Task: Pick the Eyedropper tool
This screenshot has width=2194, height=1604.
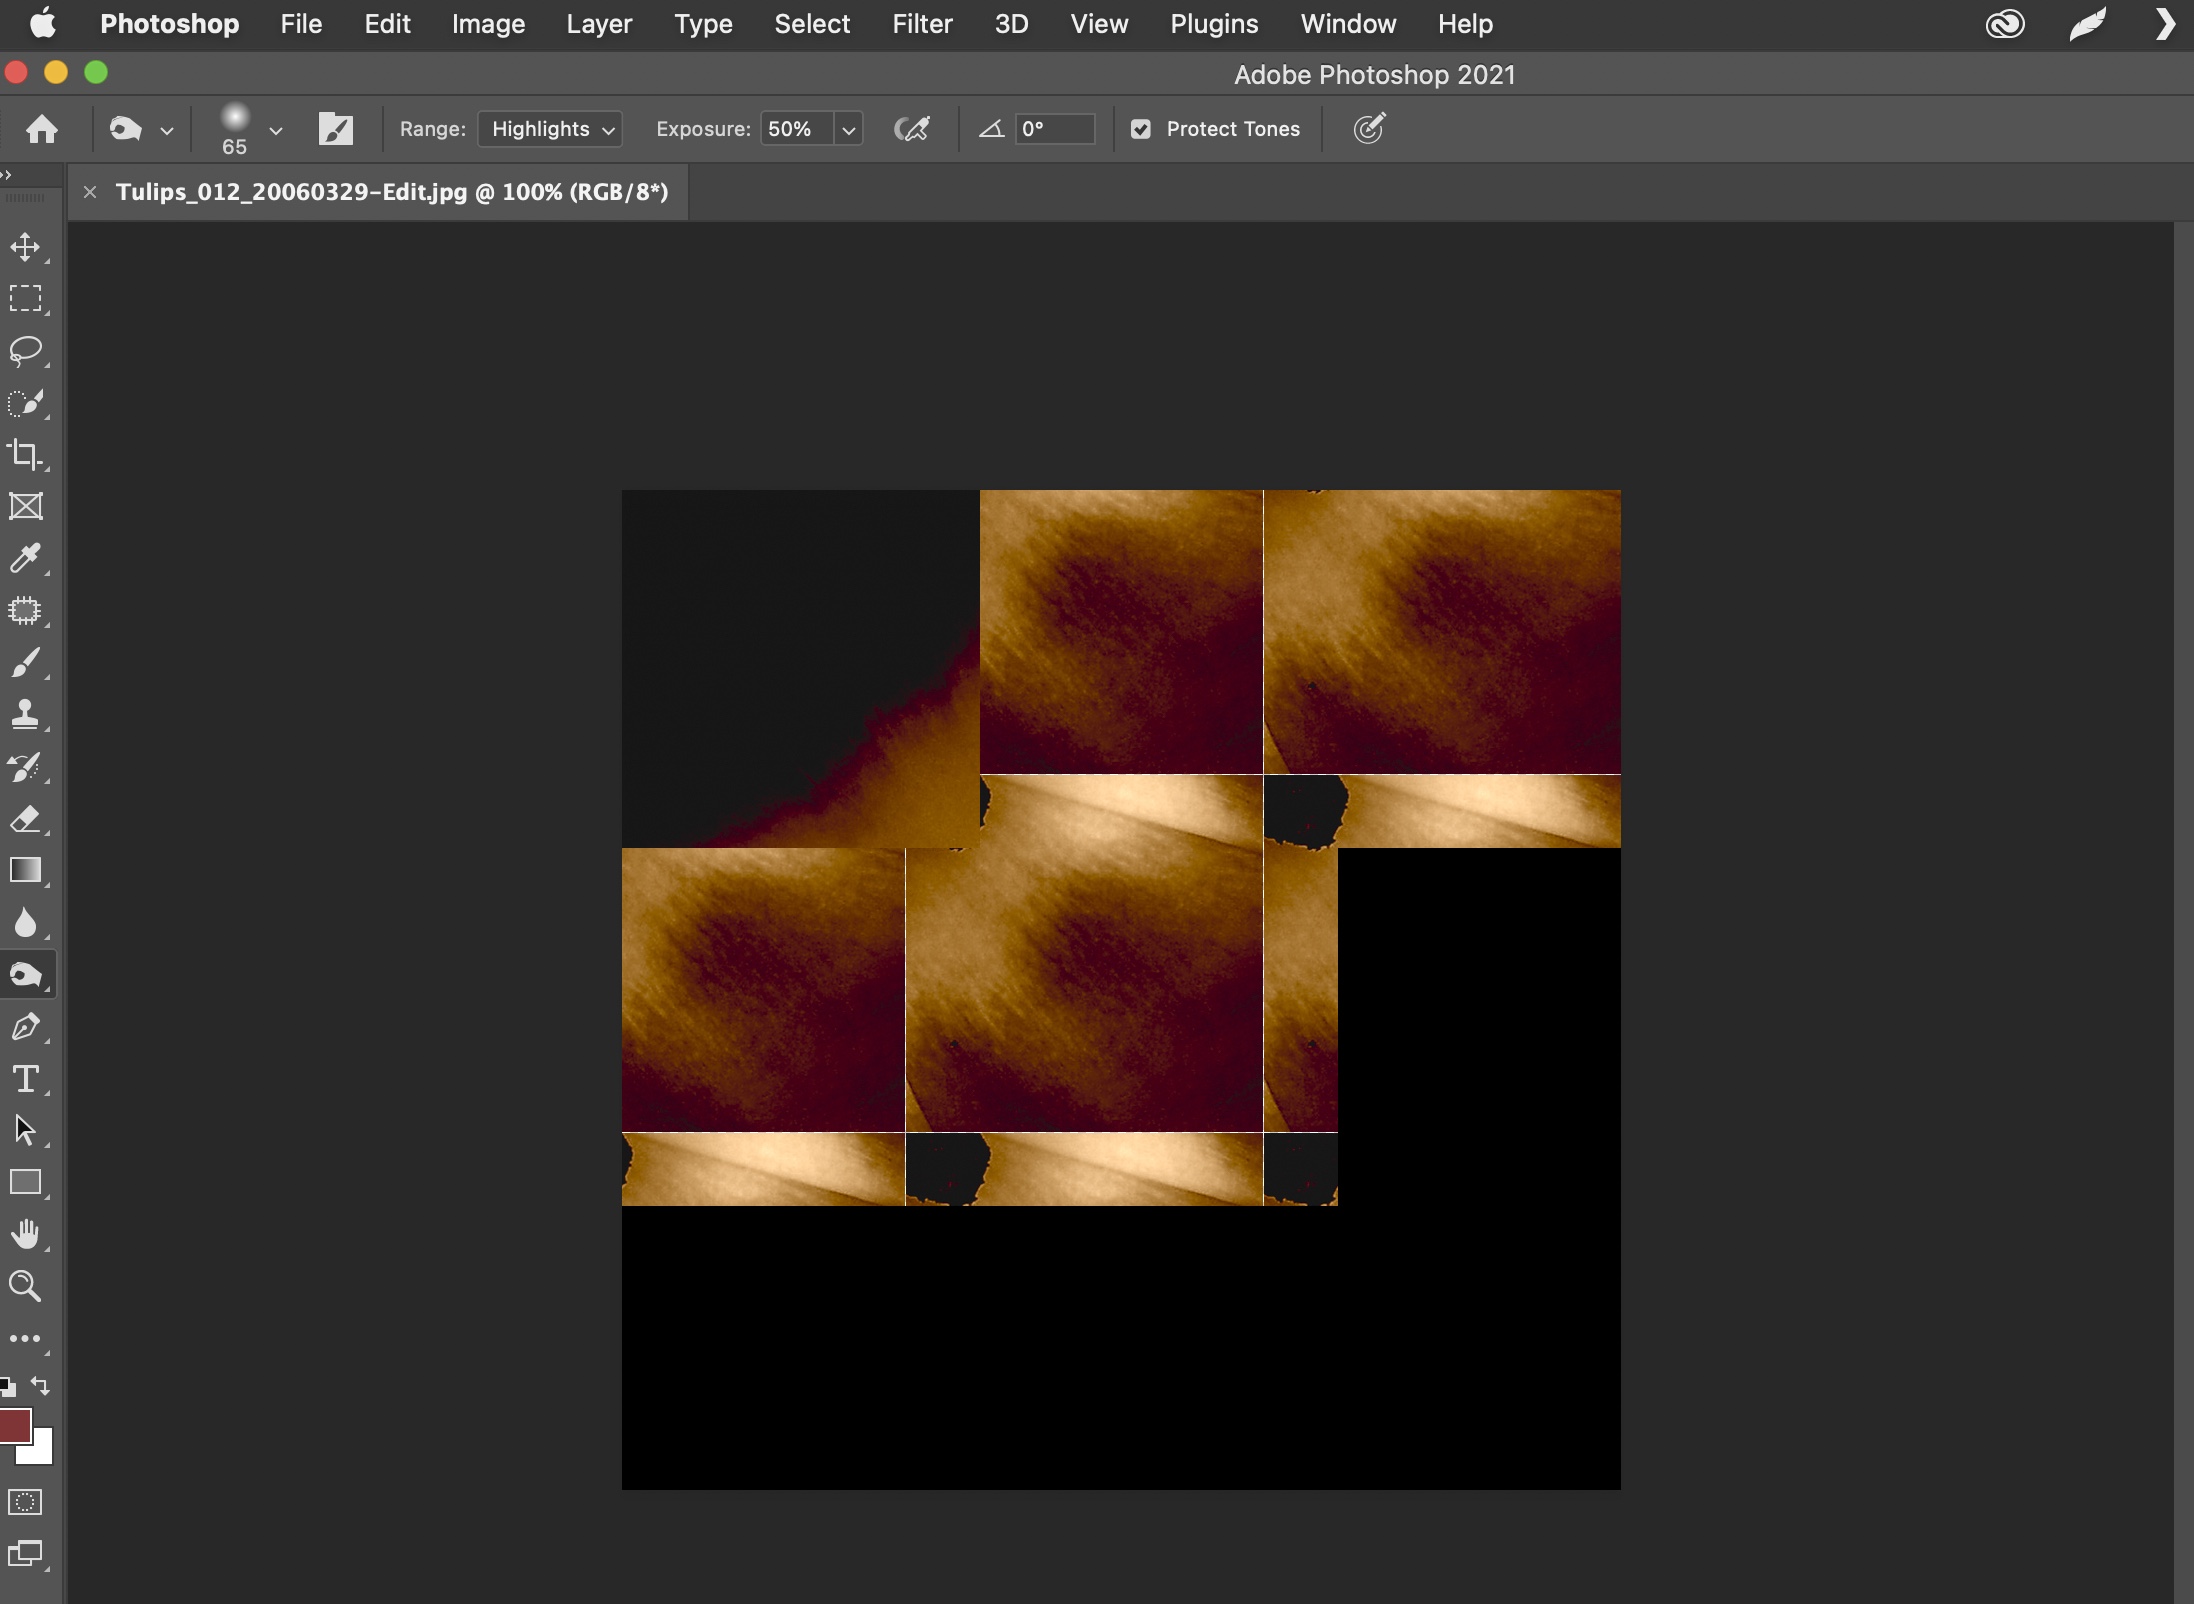Action: (25, 558)
